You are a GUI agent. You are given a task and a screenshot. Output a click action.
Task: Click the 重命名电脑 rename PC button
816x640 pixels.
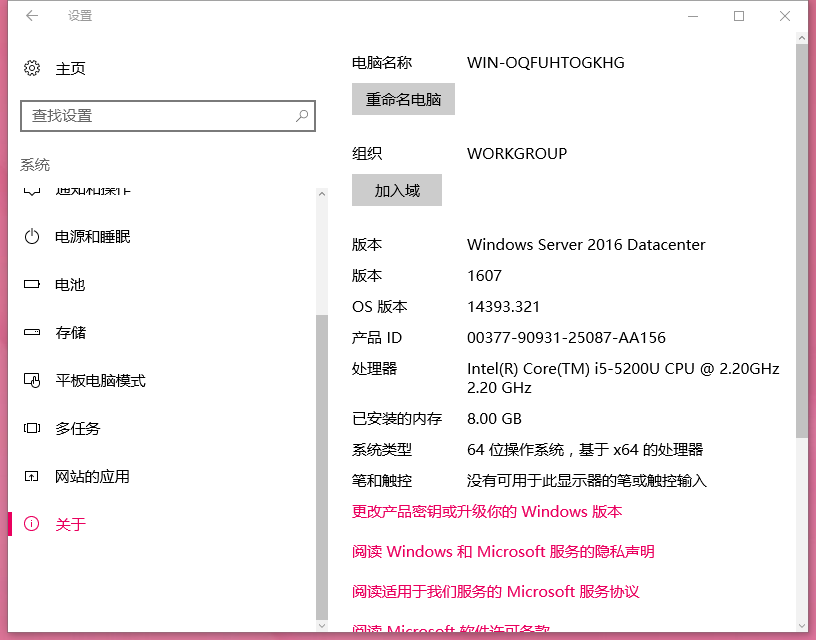[403, 99]
